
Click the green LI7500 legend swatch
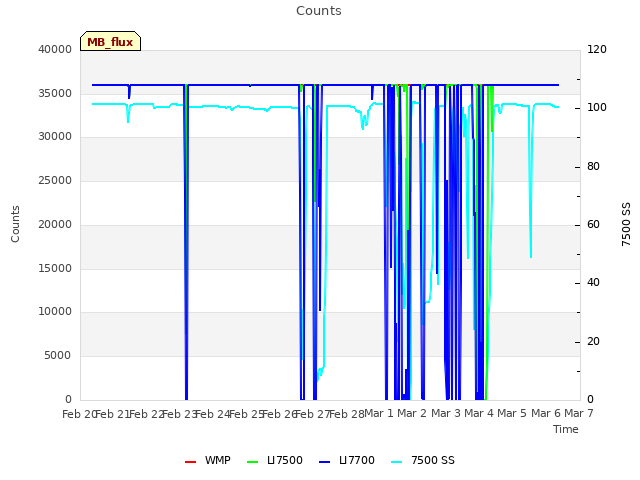tap(253, 461)
